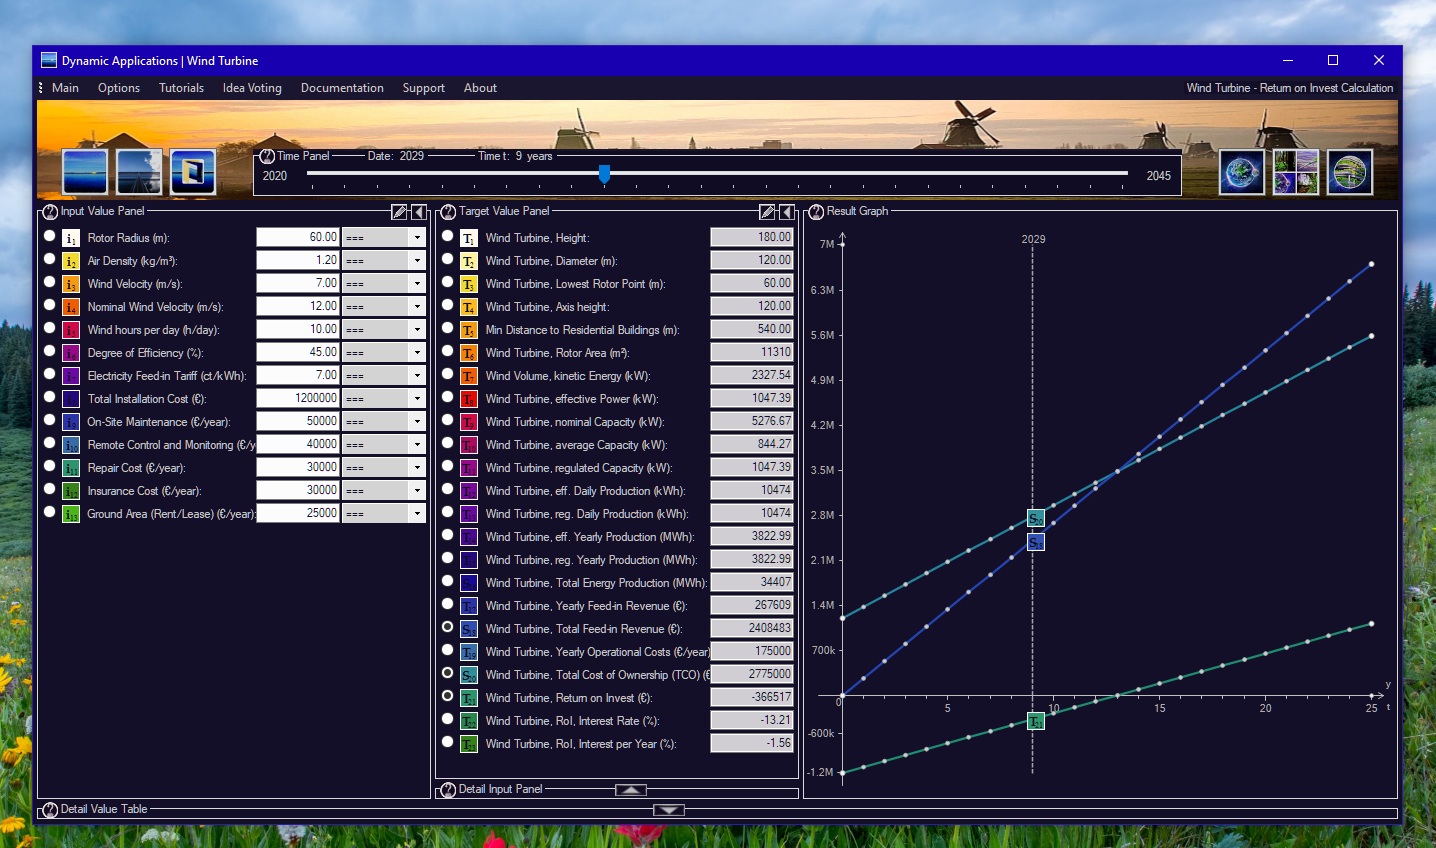Open the dropdown next to Wind Velocity input
This screenshot has height=848, width=1436.
417,283
